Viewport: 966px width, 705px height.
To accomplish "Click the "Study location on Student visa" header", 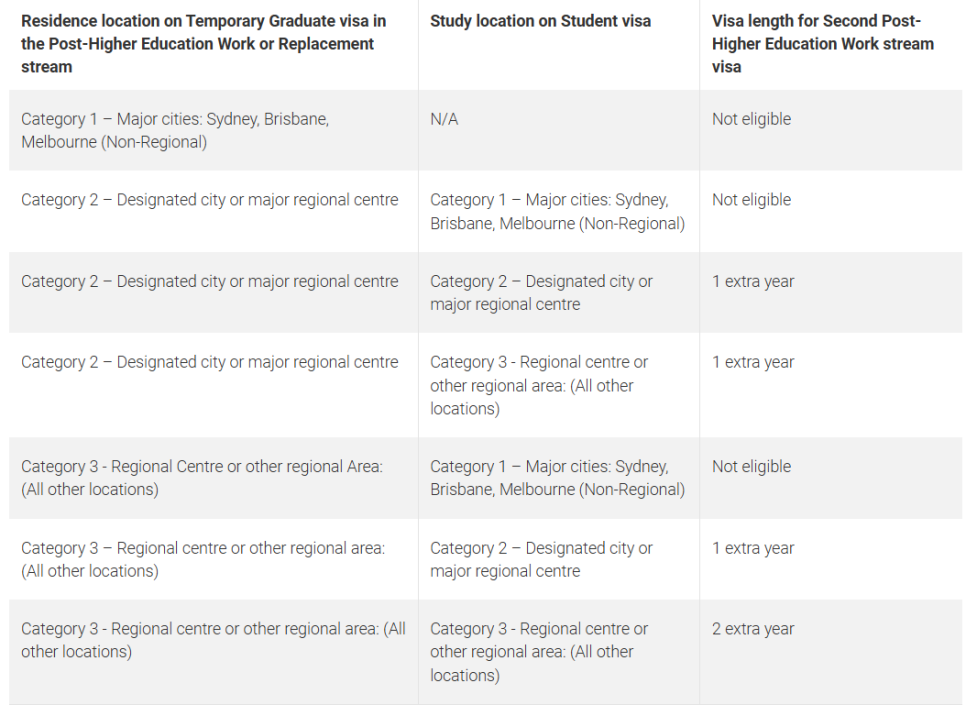I will point(540,21).
